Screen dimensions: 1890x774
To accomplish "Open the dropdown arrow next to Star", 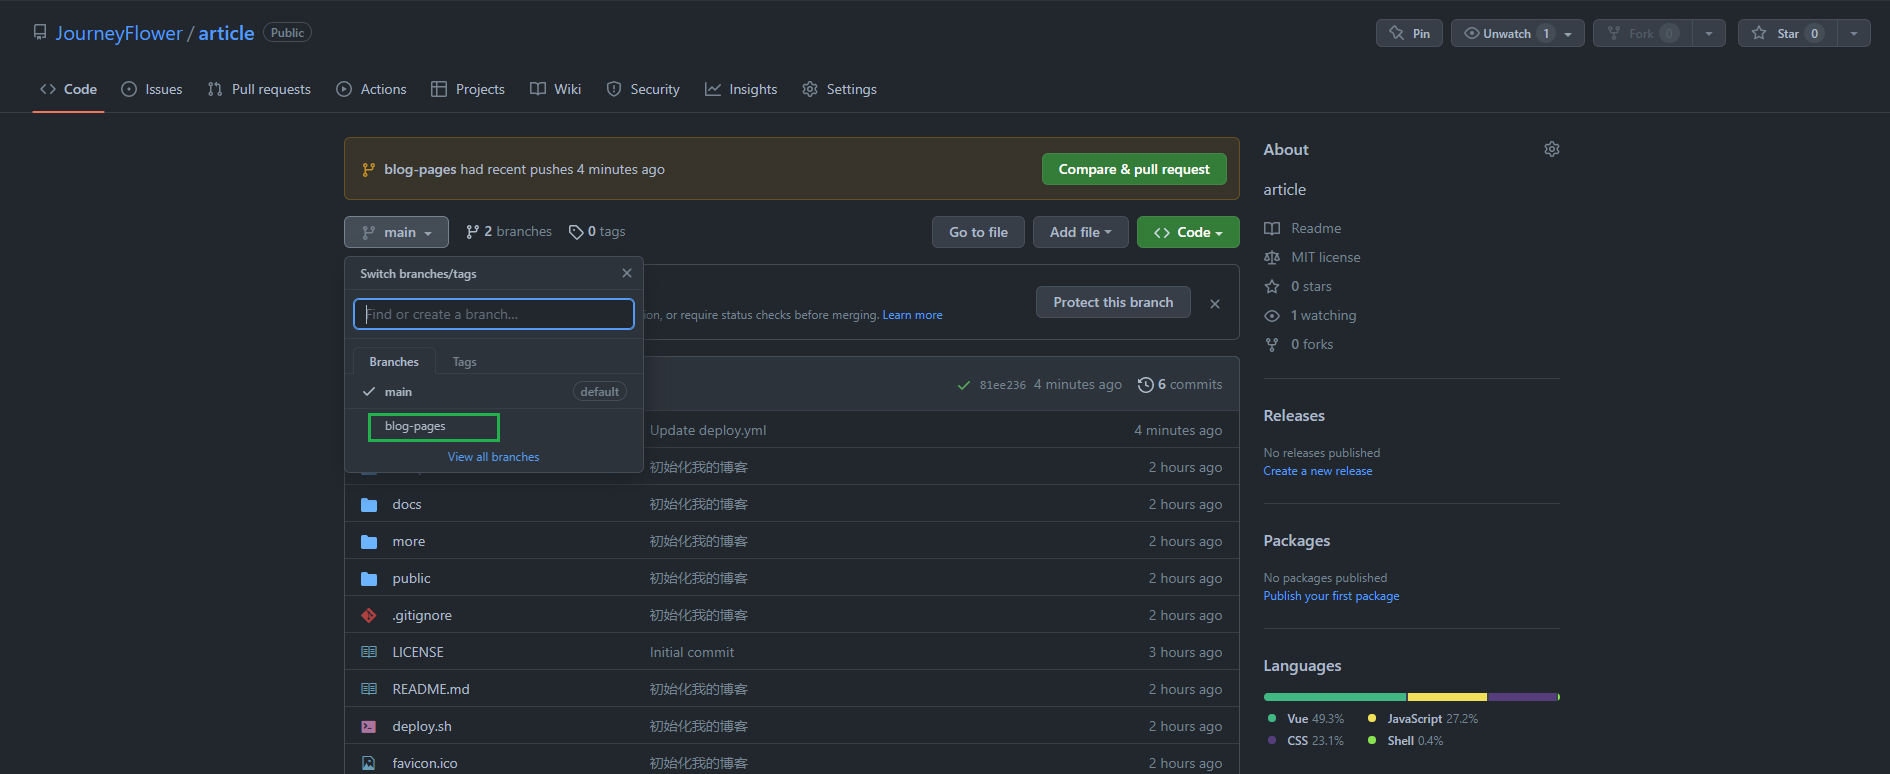I will pos(1854,33).
